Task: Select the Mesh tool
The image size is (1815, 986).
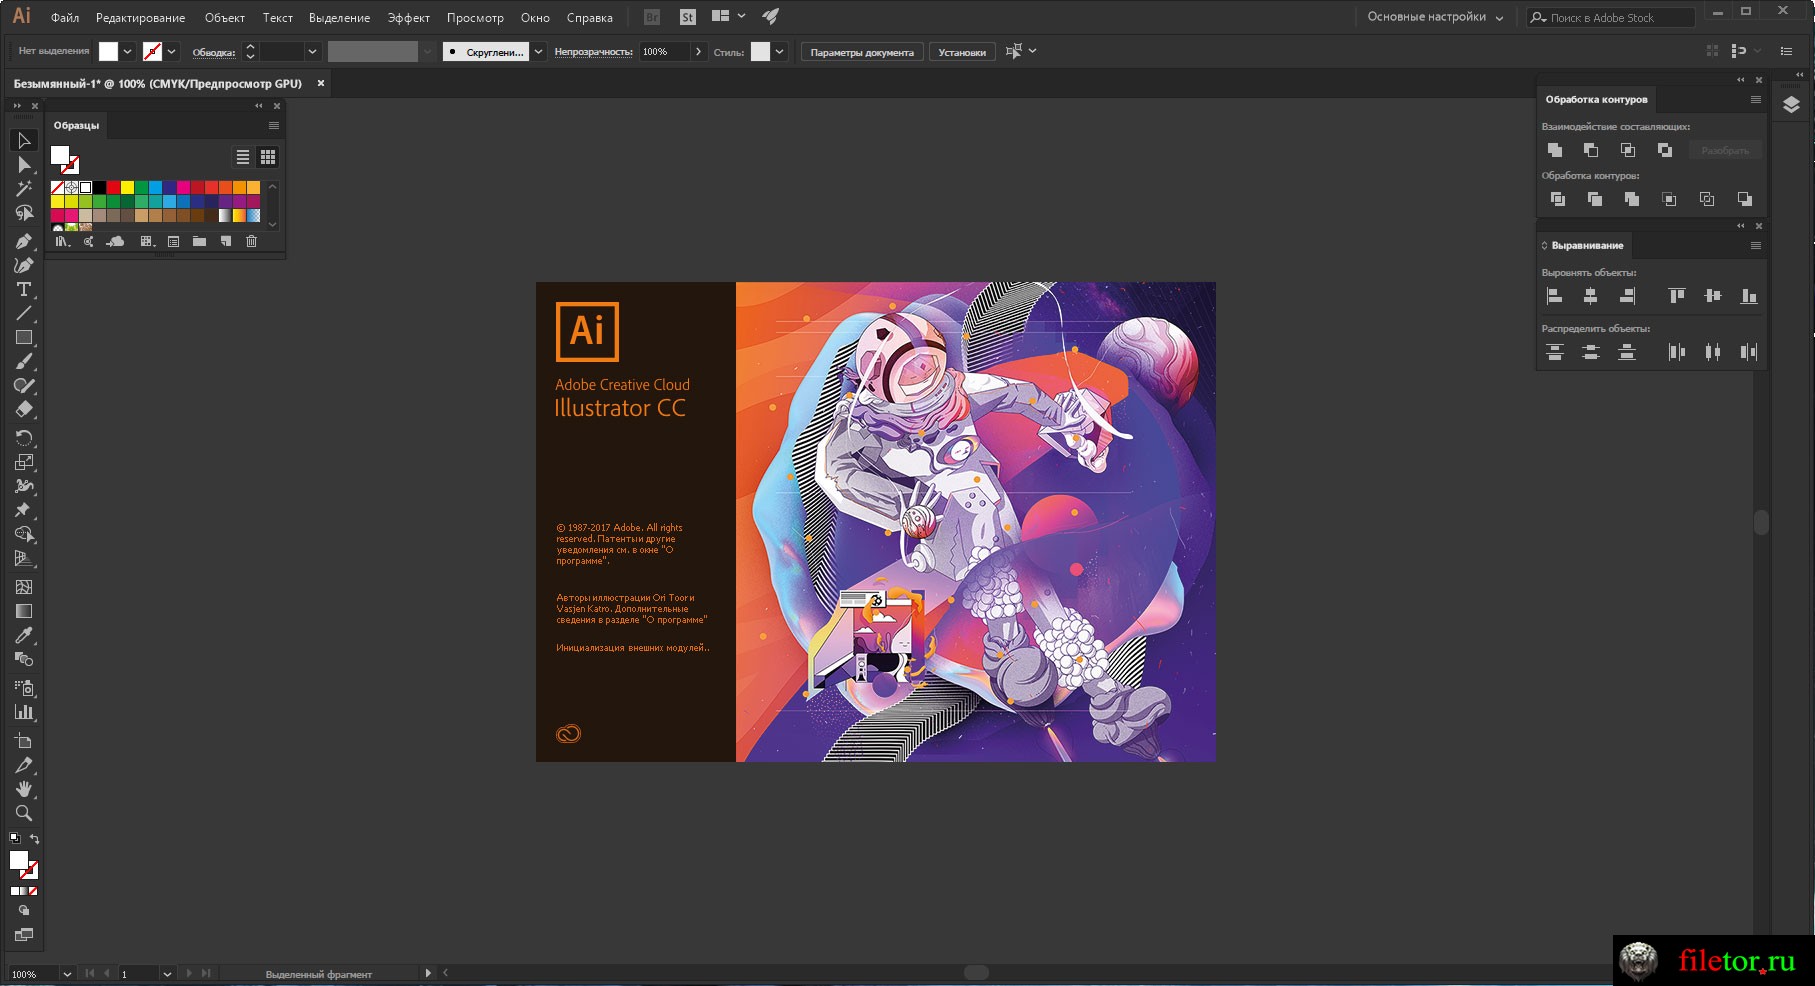Action: (x=24, y=587)
